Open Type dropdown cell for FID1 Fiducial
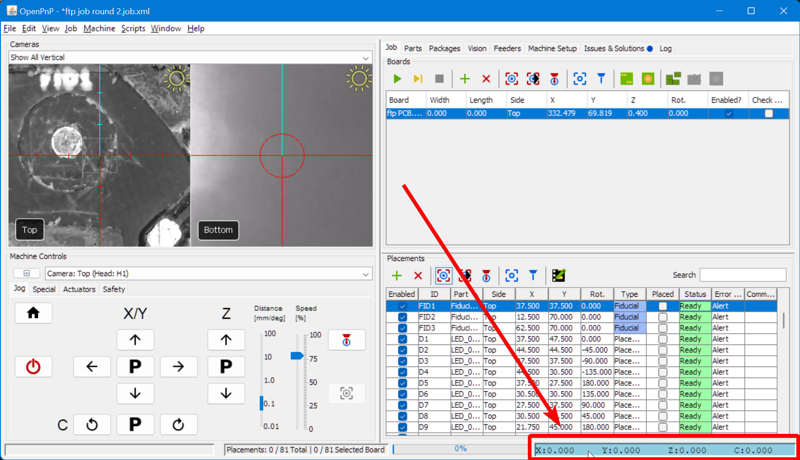Viewport: 800px width, 460px height. coord(629,306)
